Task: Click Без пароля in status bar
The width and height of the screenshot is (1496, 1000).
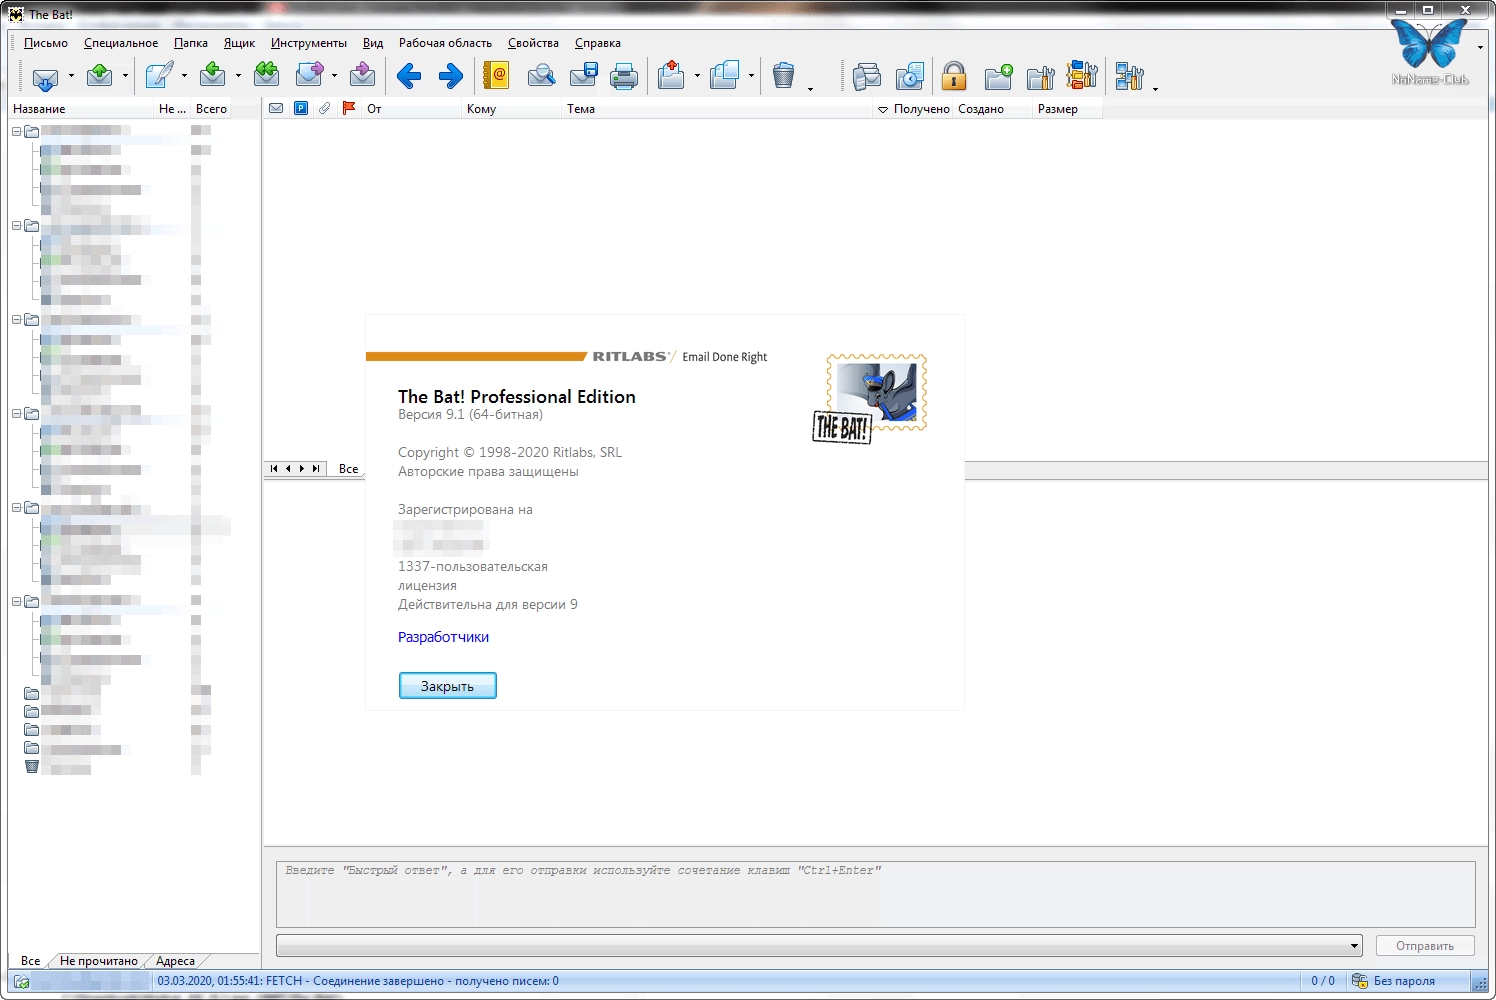Action: (x=1404, y=981)
